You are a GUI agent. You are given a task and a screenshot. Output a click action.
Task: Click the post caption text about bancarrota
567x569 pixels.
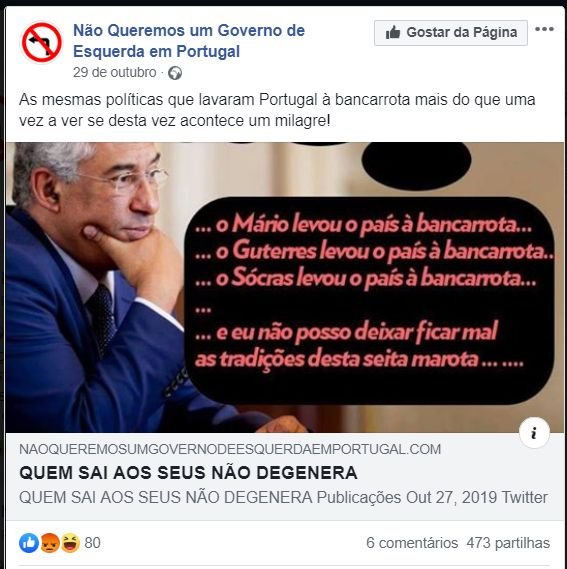(x=277, y=110)
